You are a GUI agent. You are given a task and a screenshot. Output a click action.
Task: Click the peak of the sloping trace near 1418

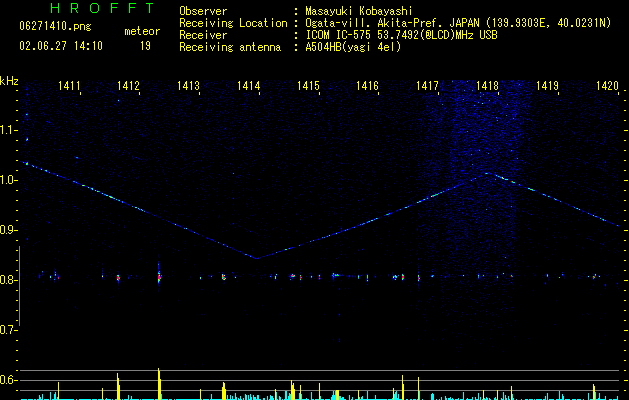(487, 173)
